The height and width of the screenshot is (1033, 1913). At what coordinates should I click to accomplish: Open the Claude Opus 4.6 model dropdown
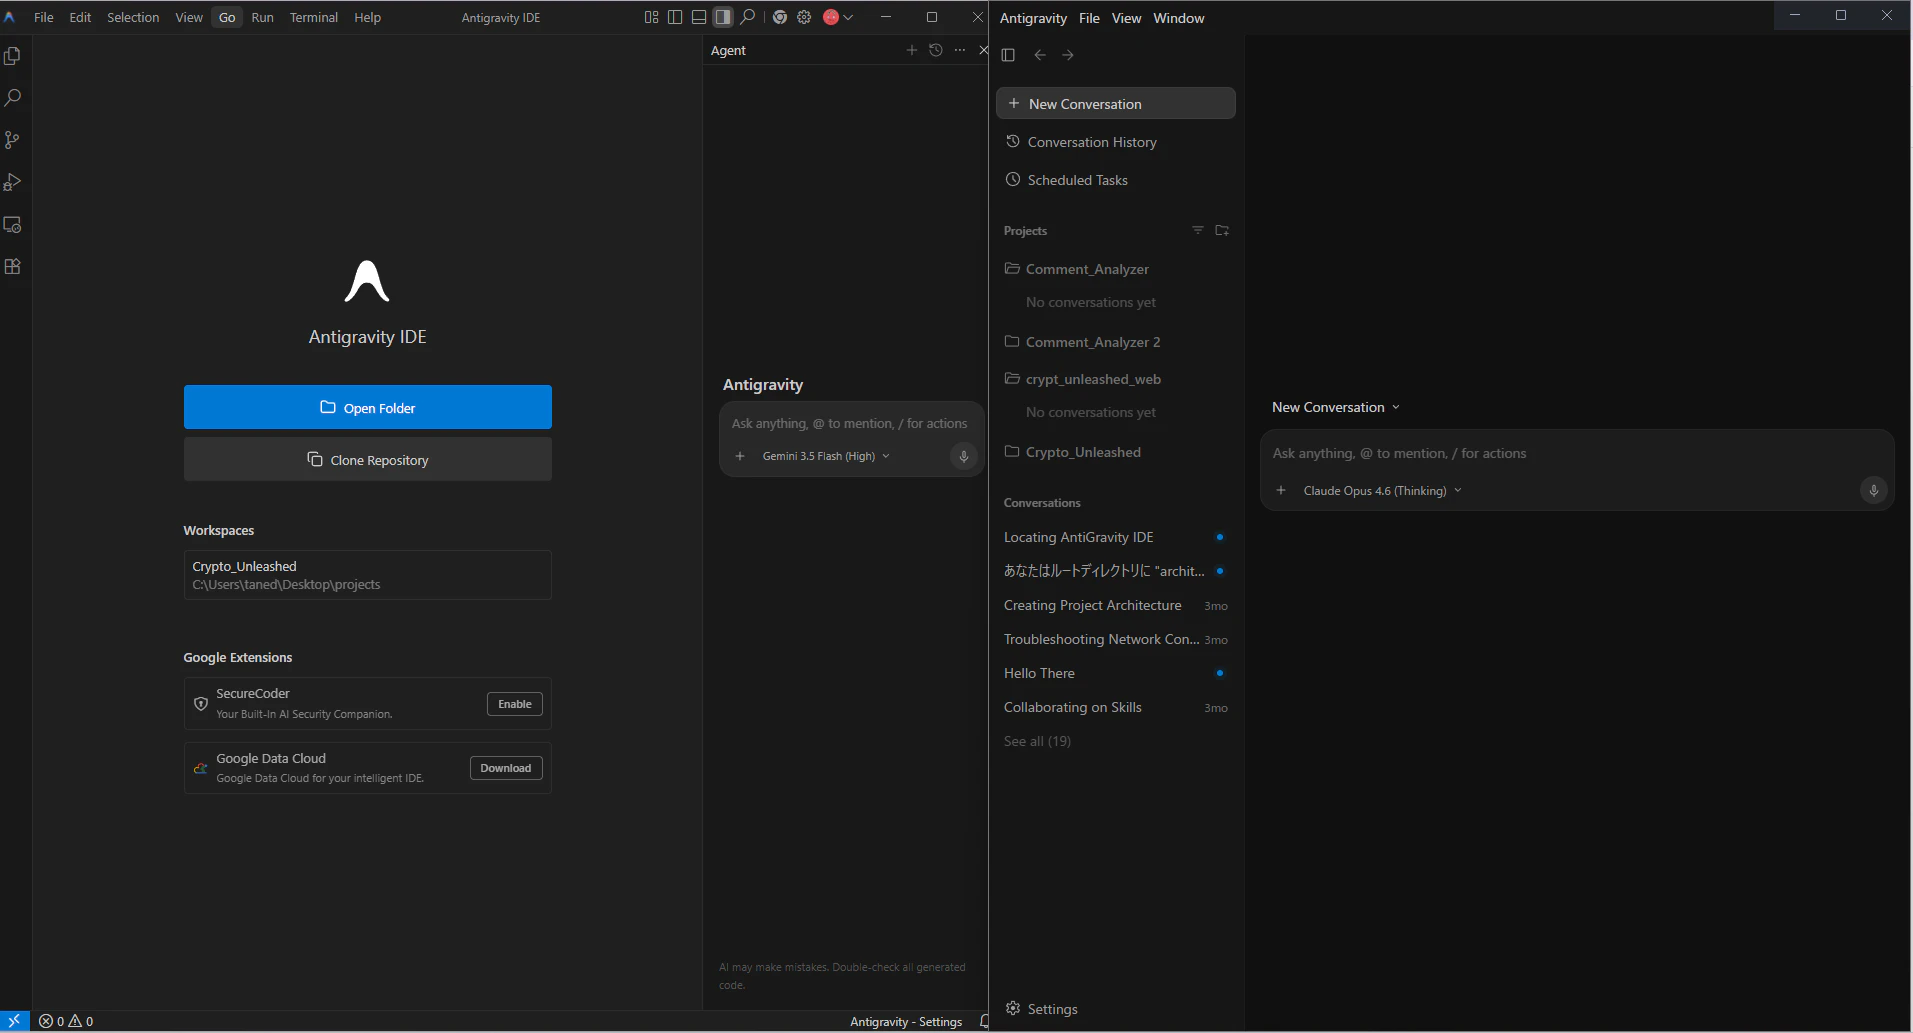(1382, 491)
